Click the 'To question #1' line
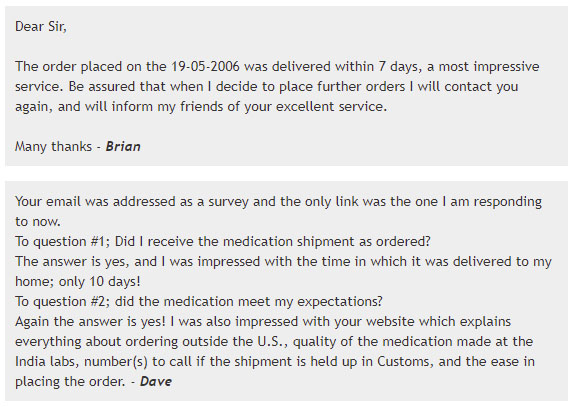This screenshot has height=407, width=573. [x=223, y=241]
